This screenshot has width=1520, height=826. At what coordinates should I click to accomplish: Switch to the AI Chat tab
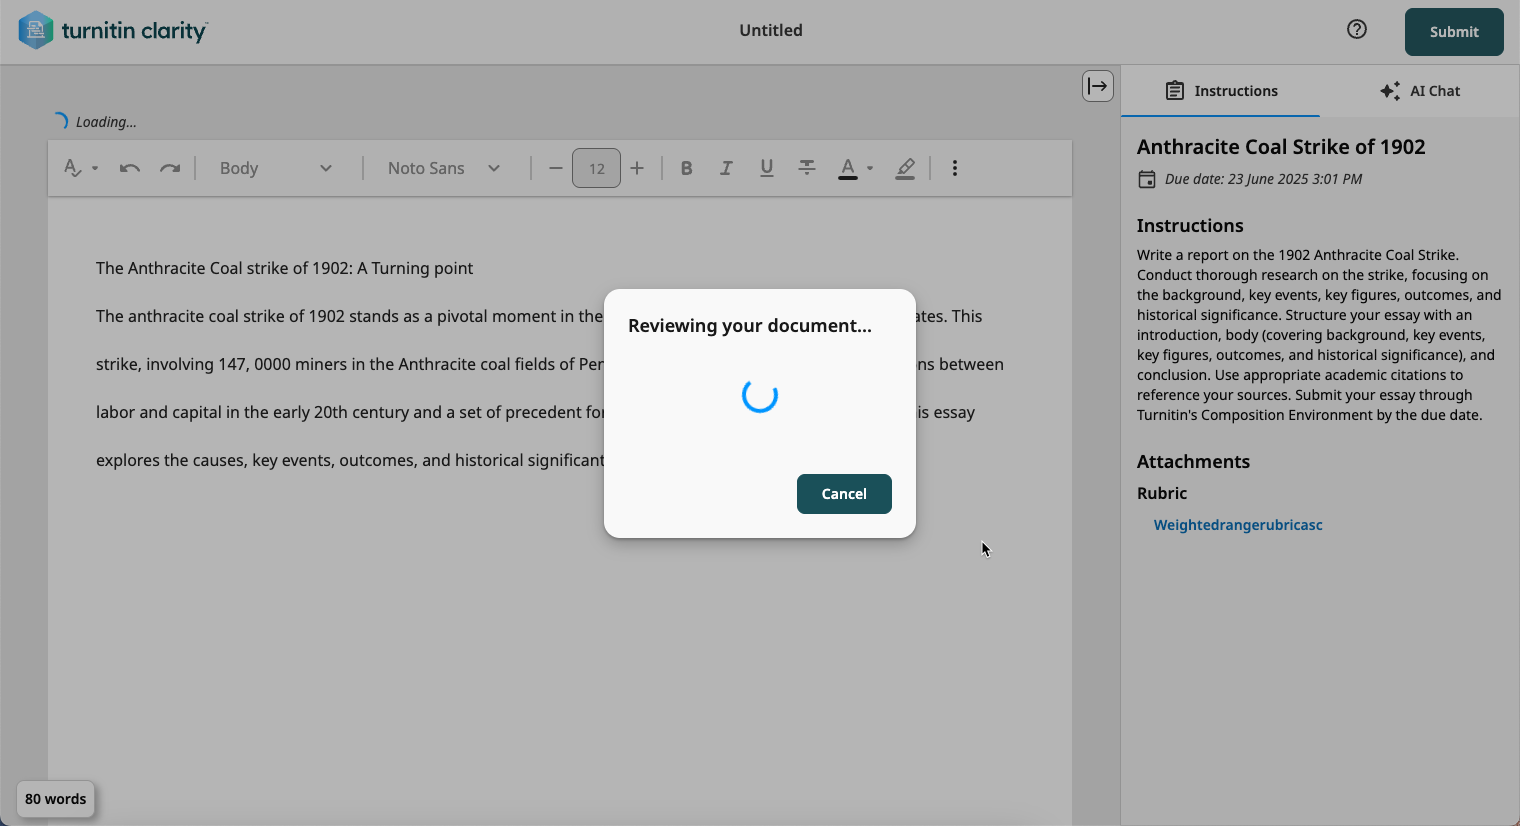1420,91
